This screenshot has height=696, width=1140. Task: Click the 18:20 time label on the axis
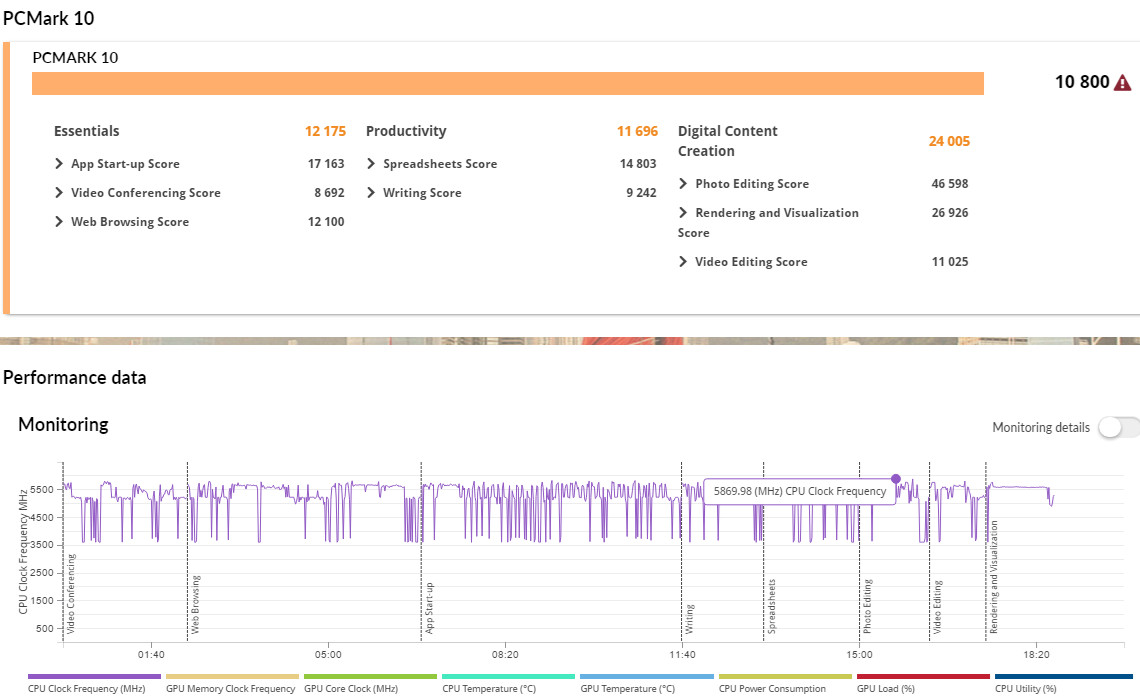[x=1036, y=655]
